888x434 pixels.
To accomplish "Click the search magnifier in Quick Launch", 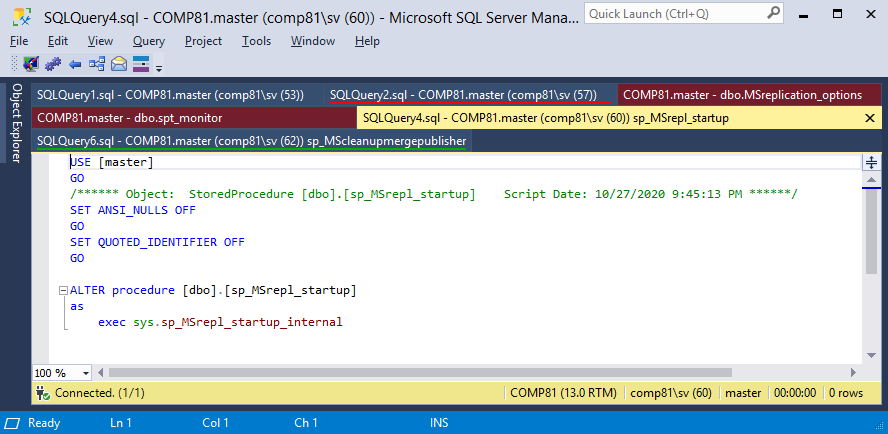I will (773, 12).
